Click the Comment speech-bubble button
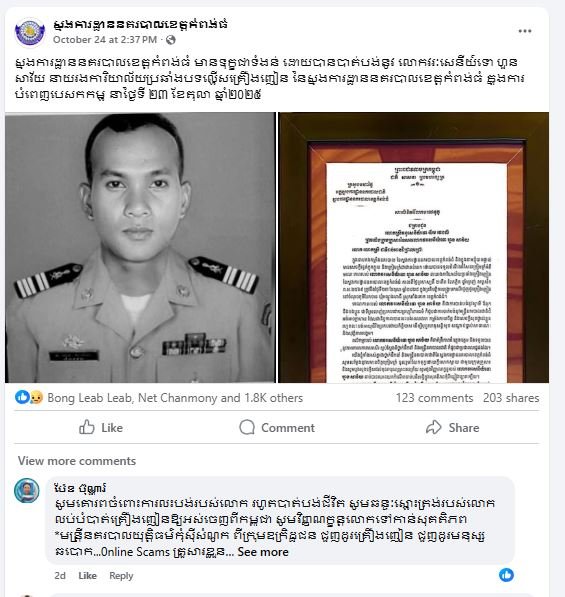The width and height of the screenshot is (565, 597). (x=277, y=428)
